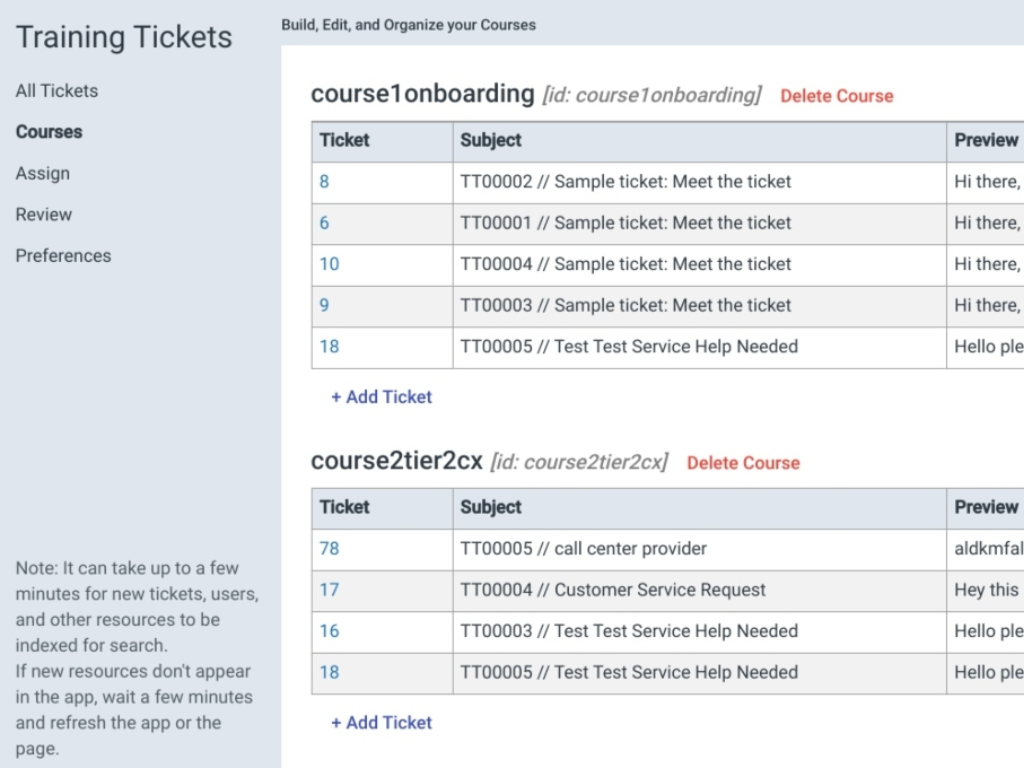Navigate to the Review section

pos(44,214)
